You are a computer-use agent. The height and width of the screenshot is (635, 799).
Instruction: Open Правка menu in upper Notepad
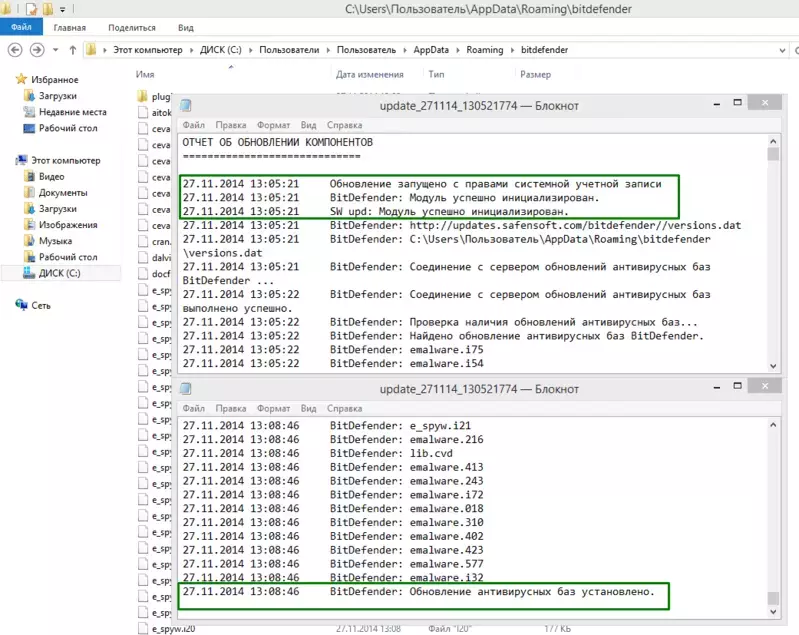(230, 125)
